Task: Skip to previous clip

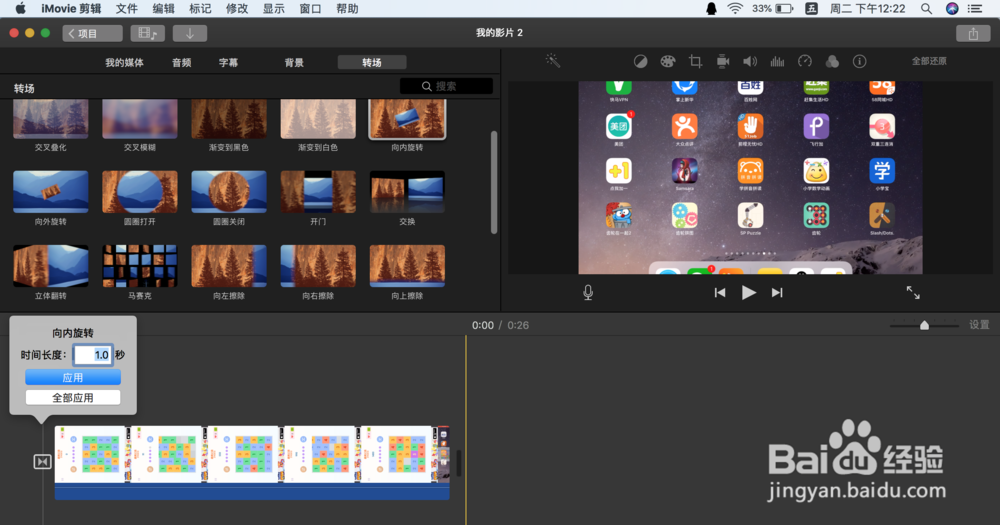Action: point(719,292)
